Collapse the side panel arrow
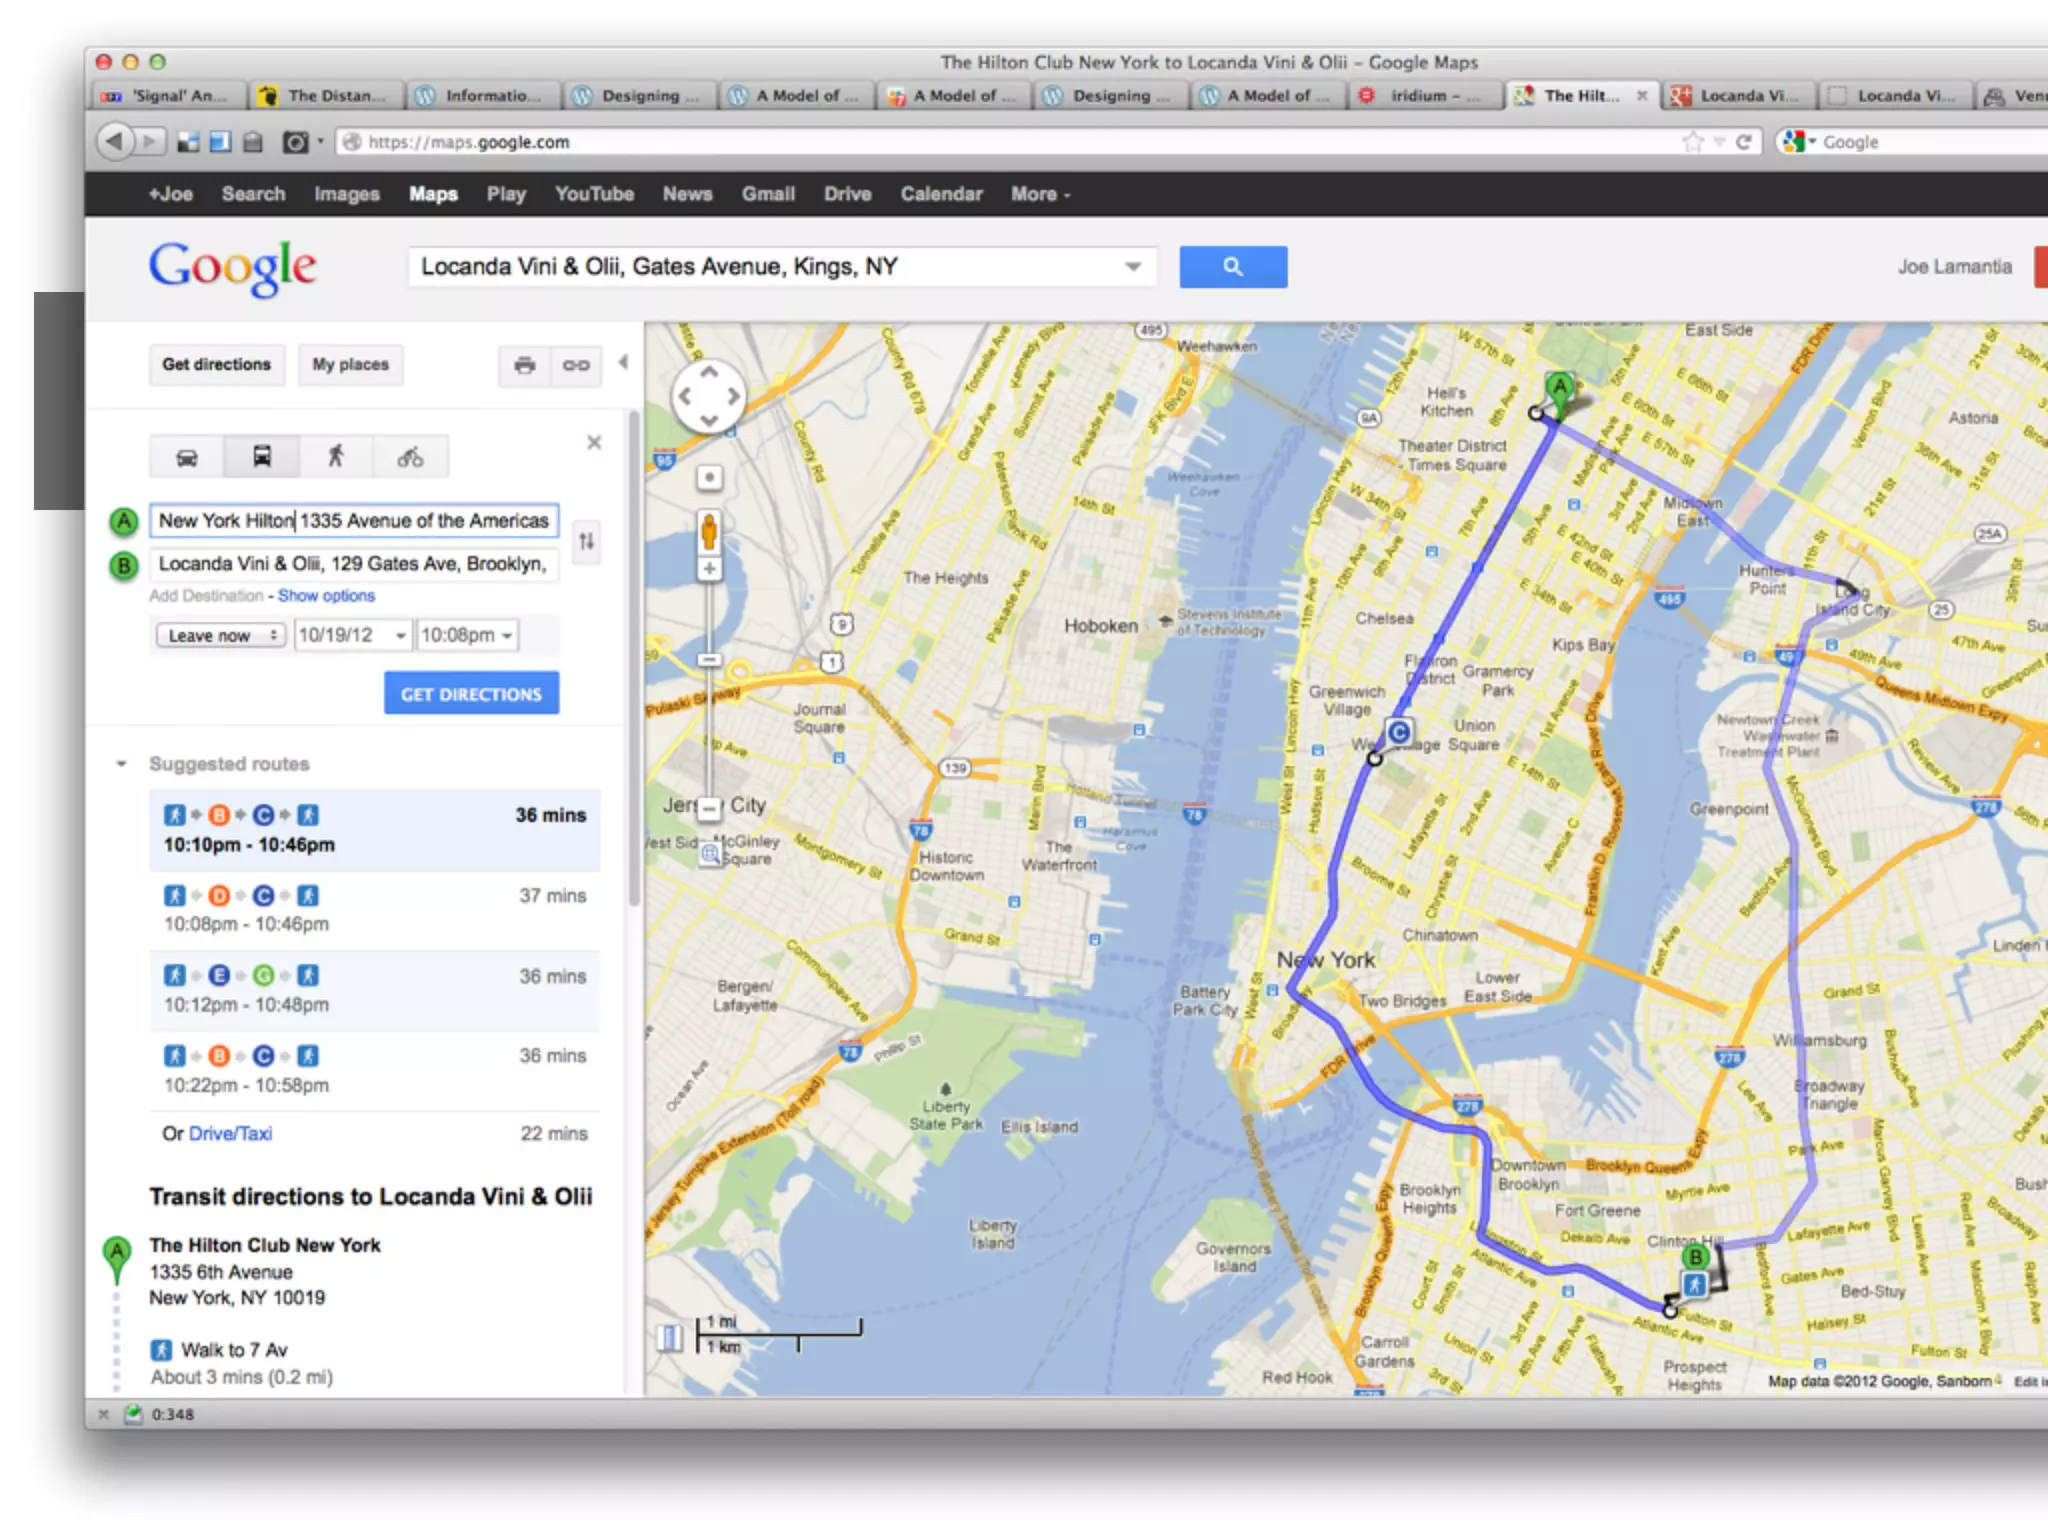Screen dimensions: 2048x1536 click(623, 362)
